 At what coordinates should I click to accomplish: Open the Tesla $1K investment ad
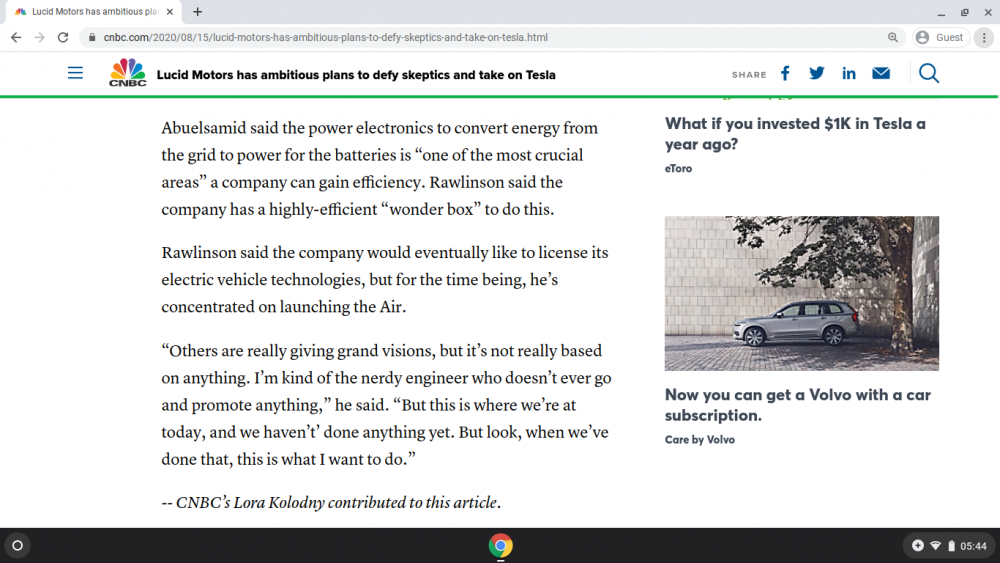point(795,134)
